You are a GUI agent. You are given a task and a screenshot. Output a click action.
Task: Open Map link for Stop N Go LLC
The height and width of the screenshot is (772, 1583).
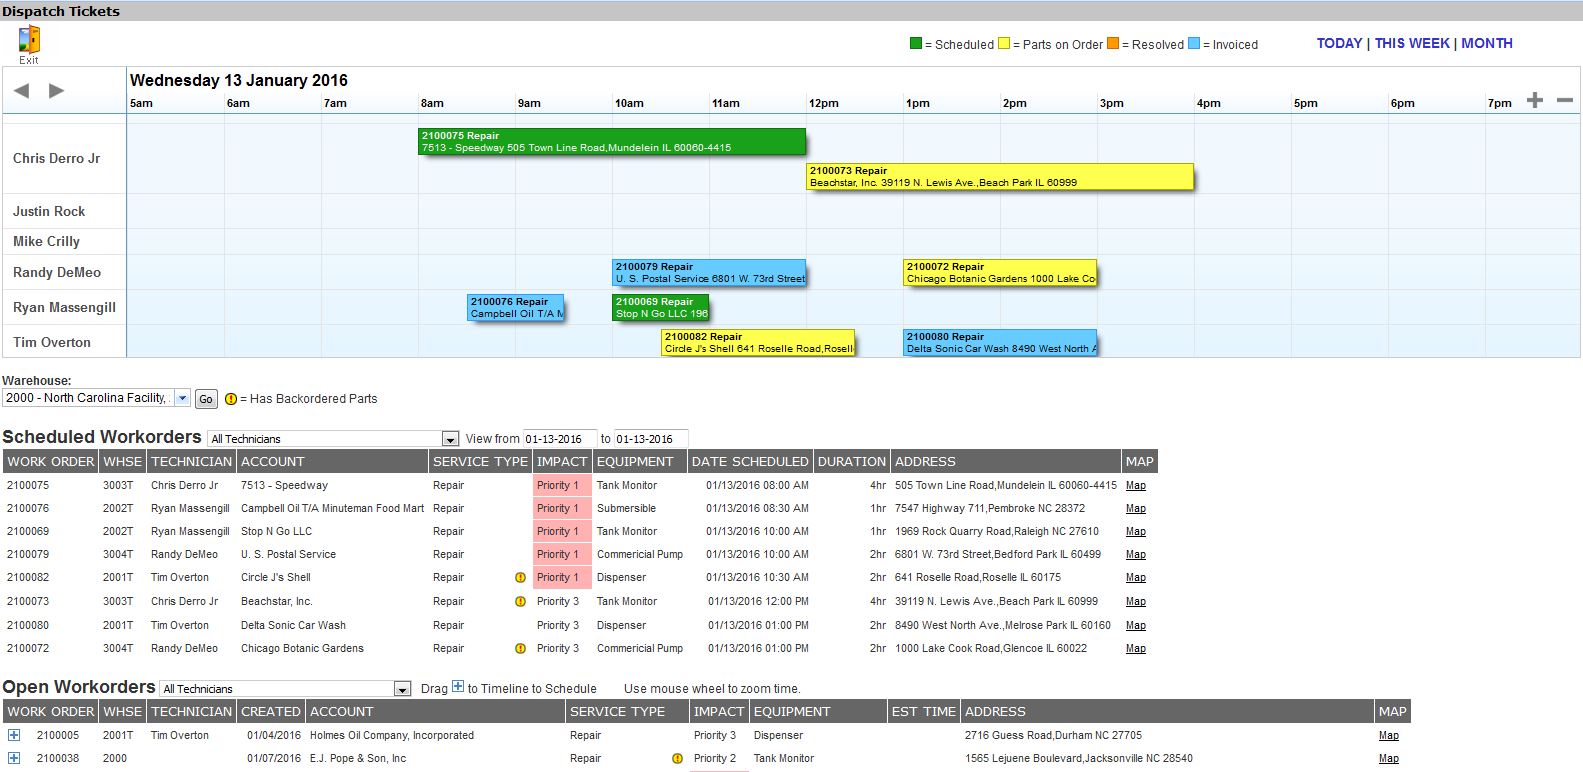[x=1136, y=532]
